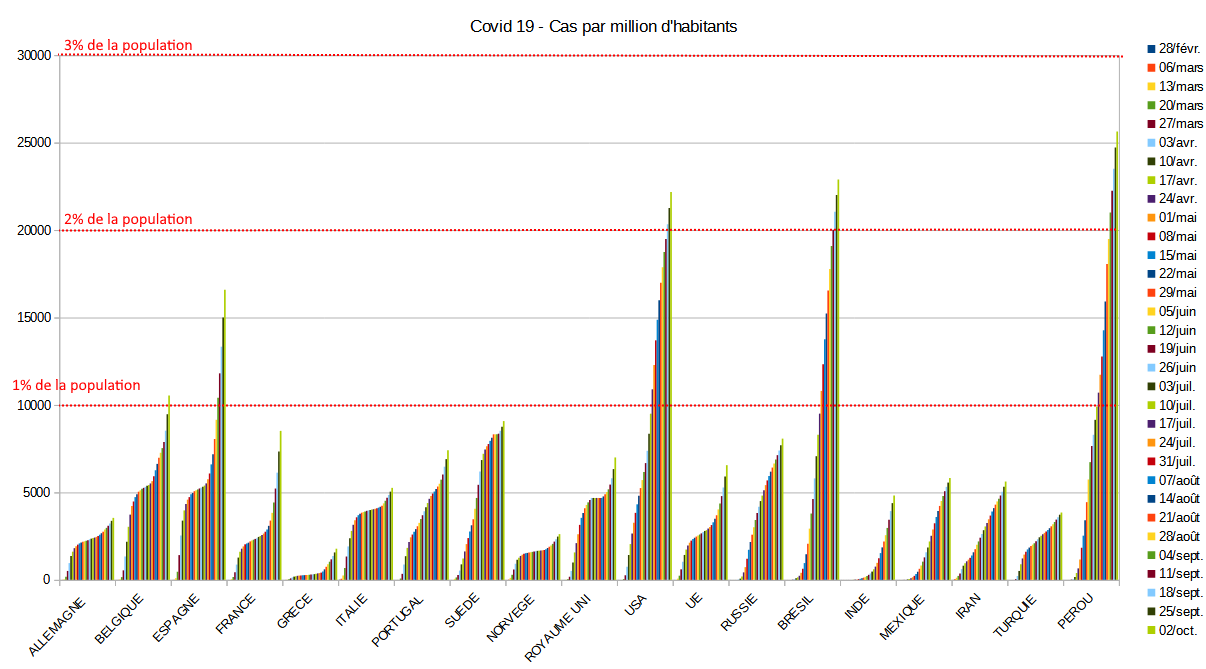Screen dimensions: 1206x669
Task: Click the BRESIL axis label
Action: coord(796,613)
